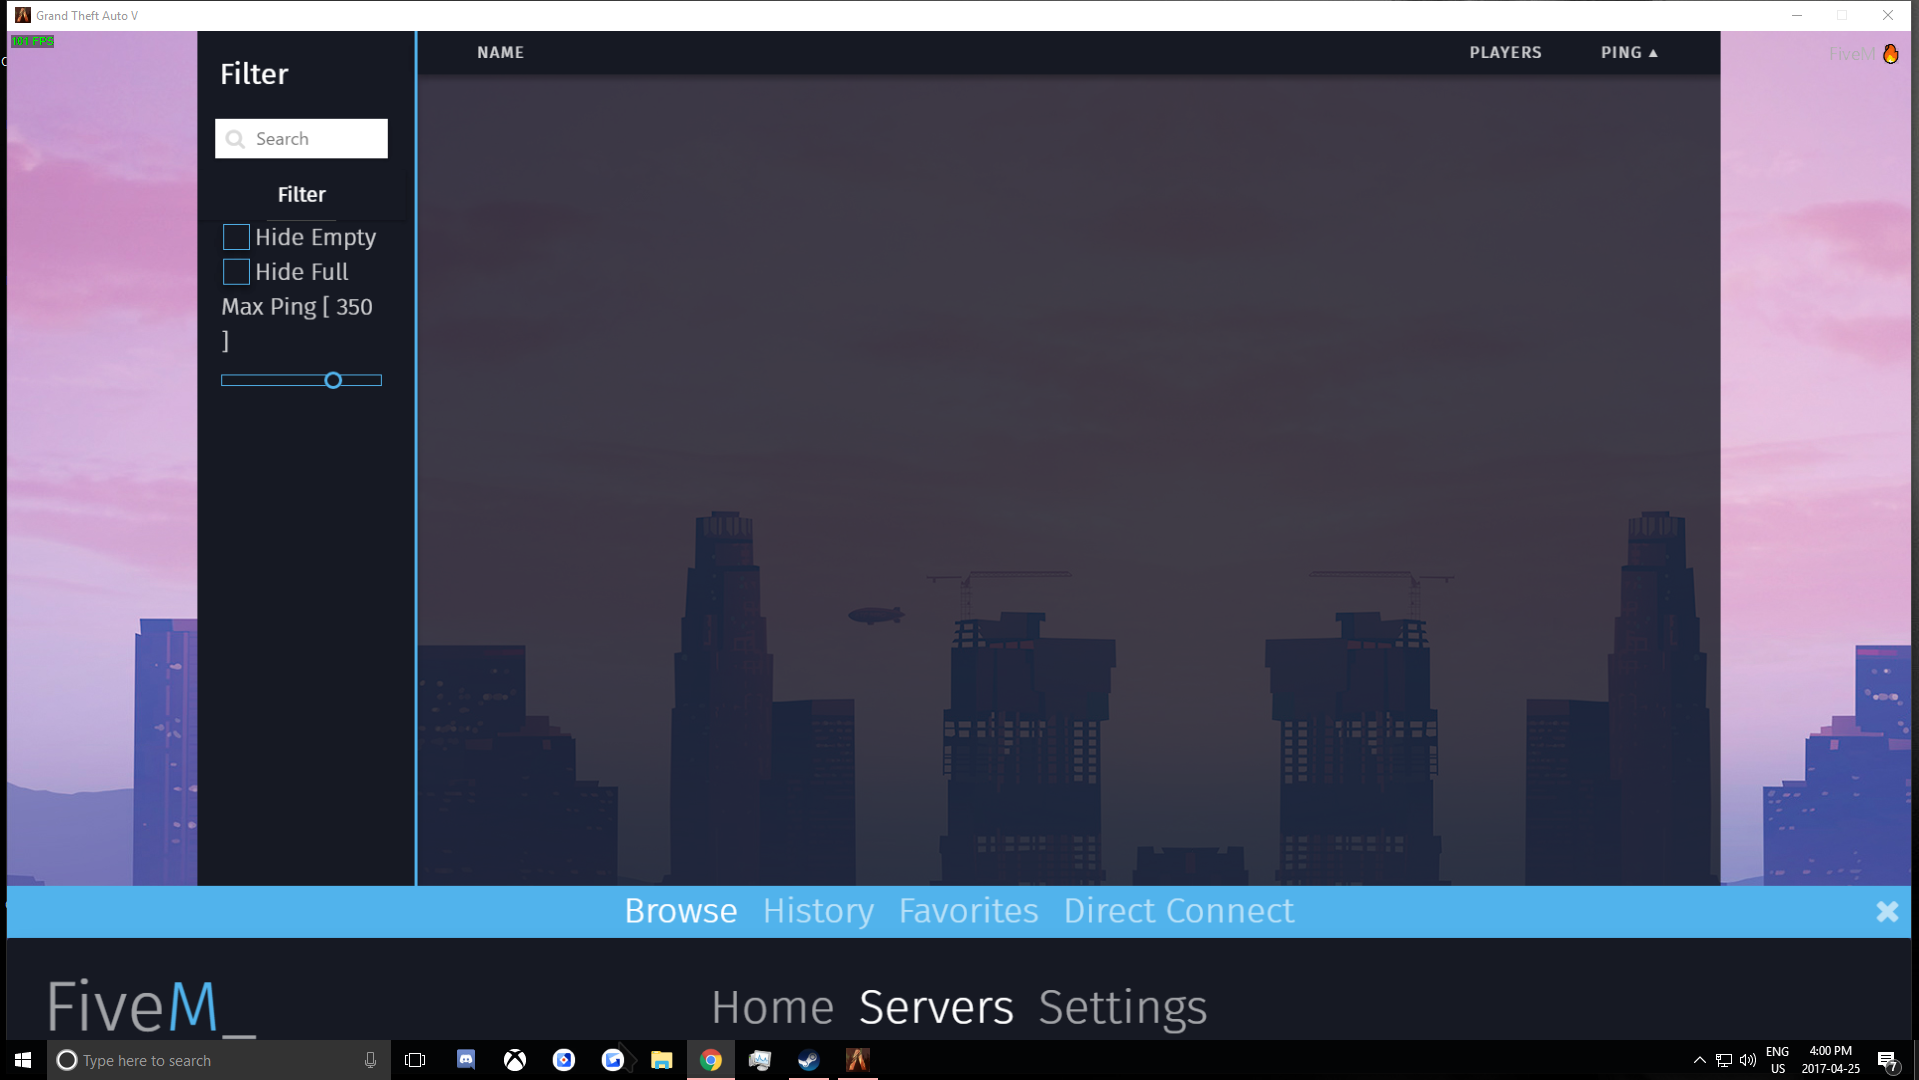This screenshot has width=1919, height=1080.
Task: Switch to the Browse tab
Action: tap(681, 911)
